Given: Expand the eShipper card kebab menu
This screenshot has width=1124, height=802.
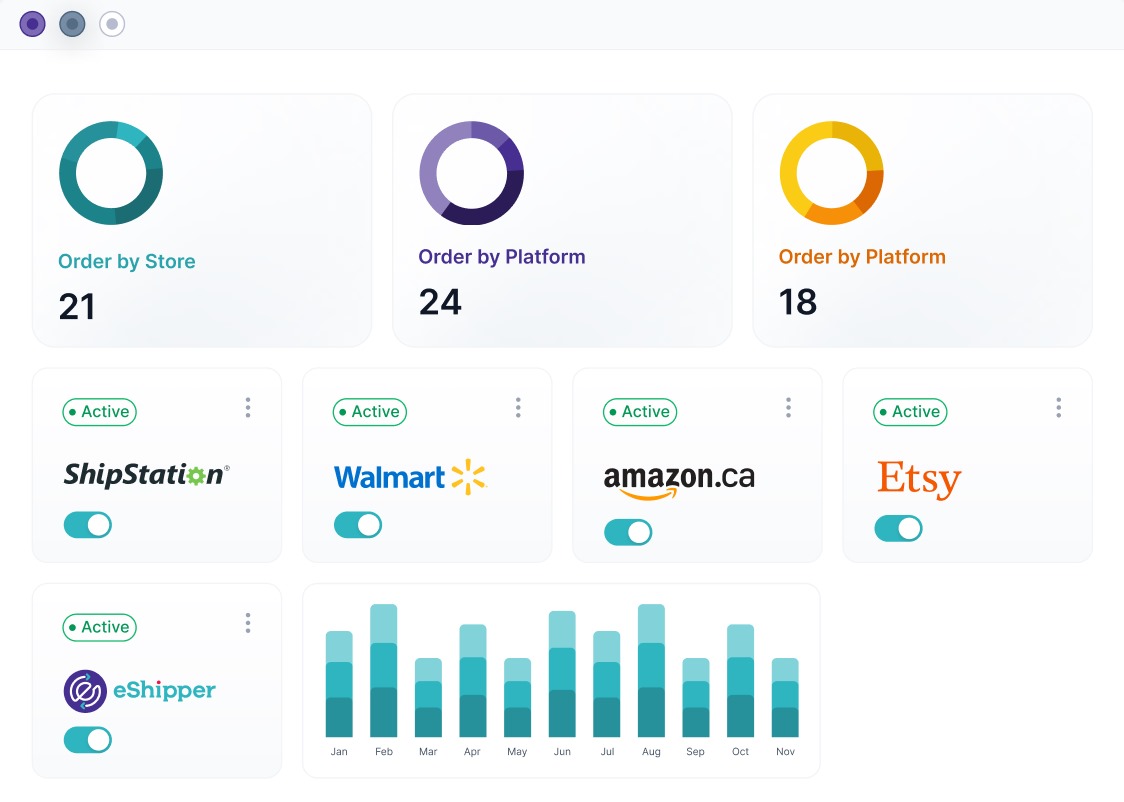Looking at the screenshot, I should [x=248, y=623].
